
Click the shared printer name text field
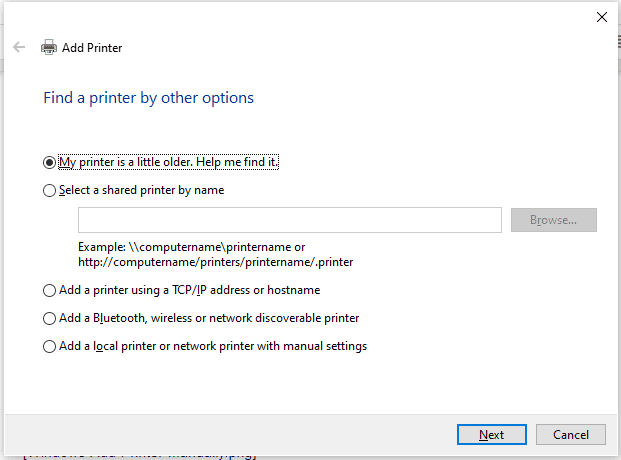tap(289, 220)
